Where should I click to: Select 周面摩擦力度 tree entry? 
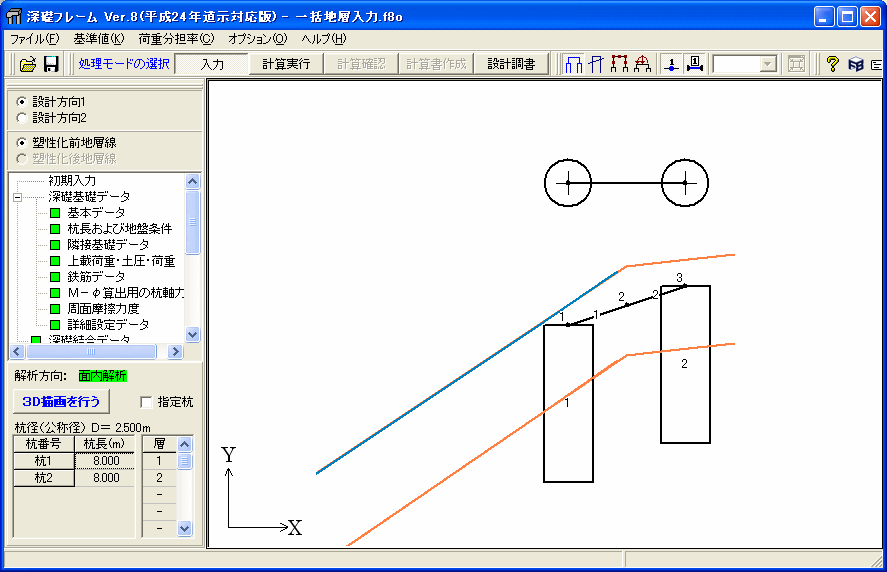click(x=103, y=308)
